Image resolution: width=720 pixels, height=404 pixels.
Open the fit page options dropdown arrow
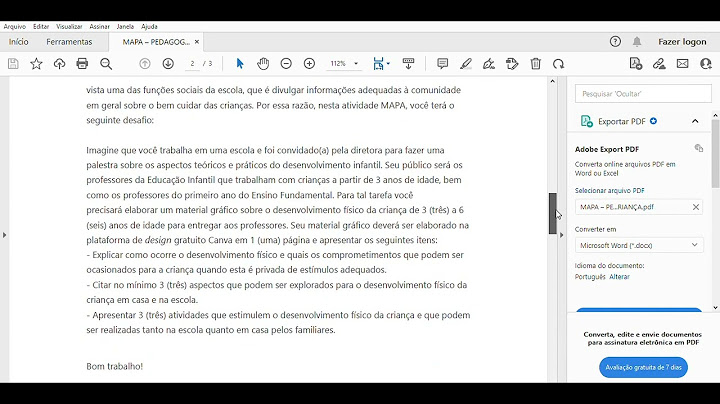click(388, 64)
